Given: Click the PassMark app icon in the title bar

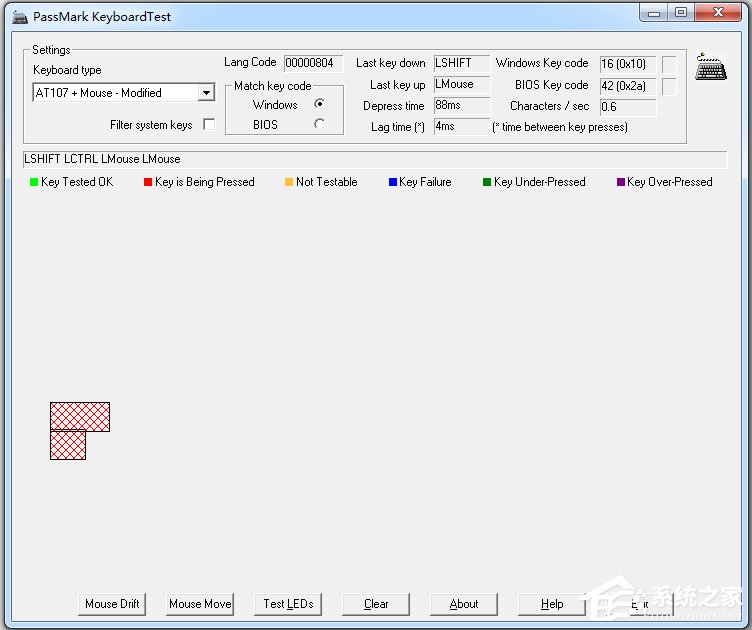Looking at the screenshot, I should [x=19, y=13].
